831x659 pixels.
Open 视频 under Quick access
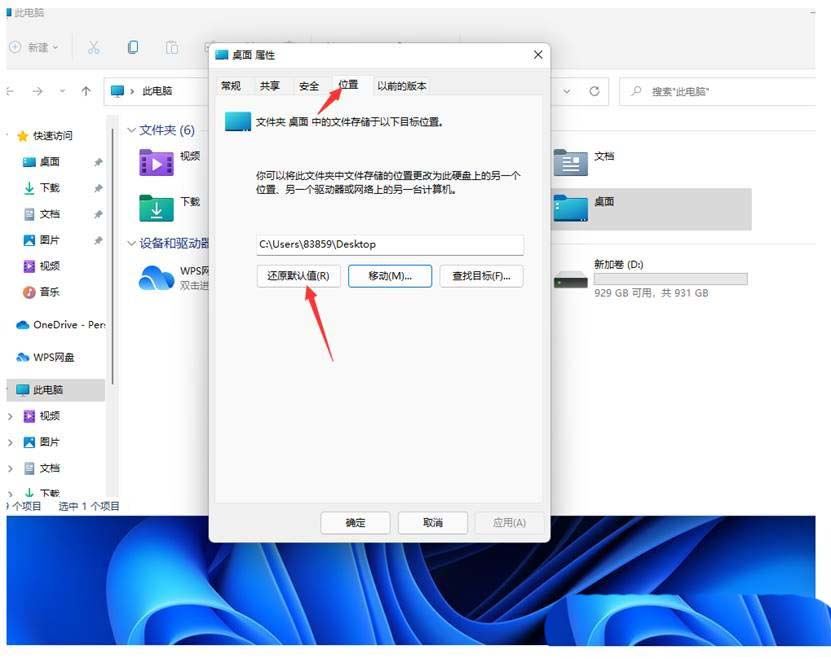click(x=49, y=266)
